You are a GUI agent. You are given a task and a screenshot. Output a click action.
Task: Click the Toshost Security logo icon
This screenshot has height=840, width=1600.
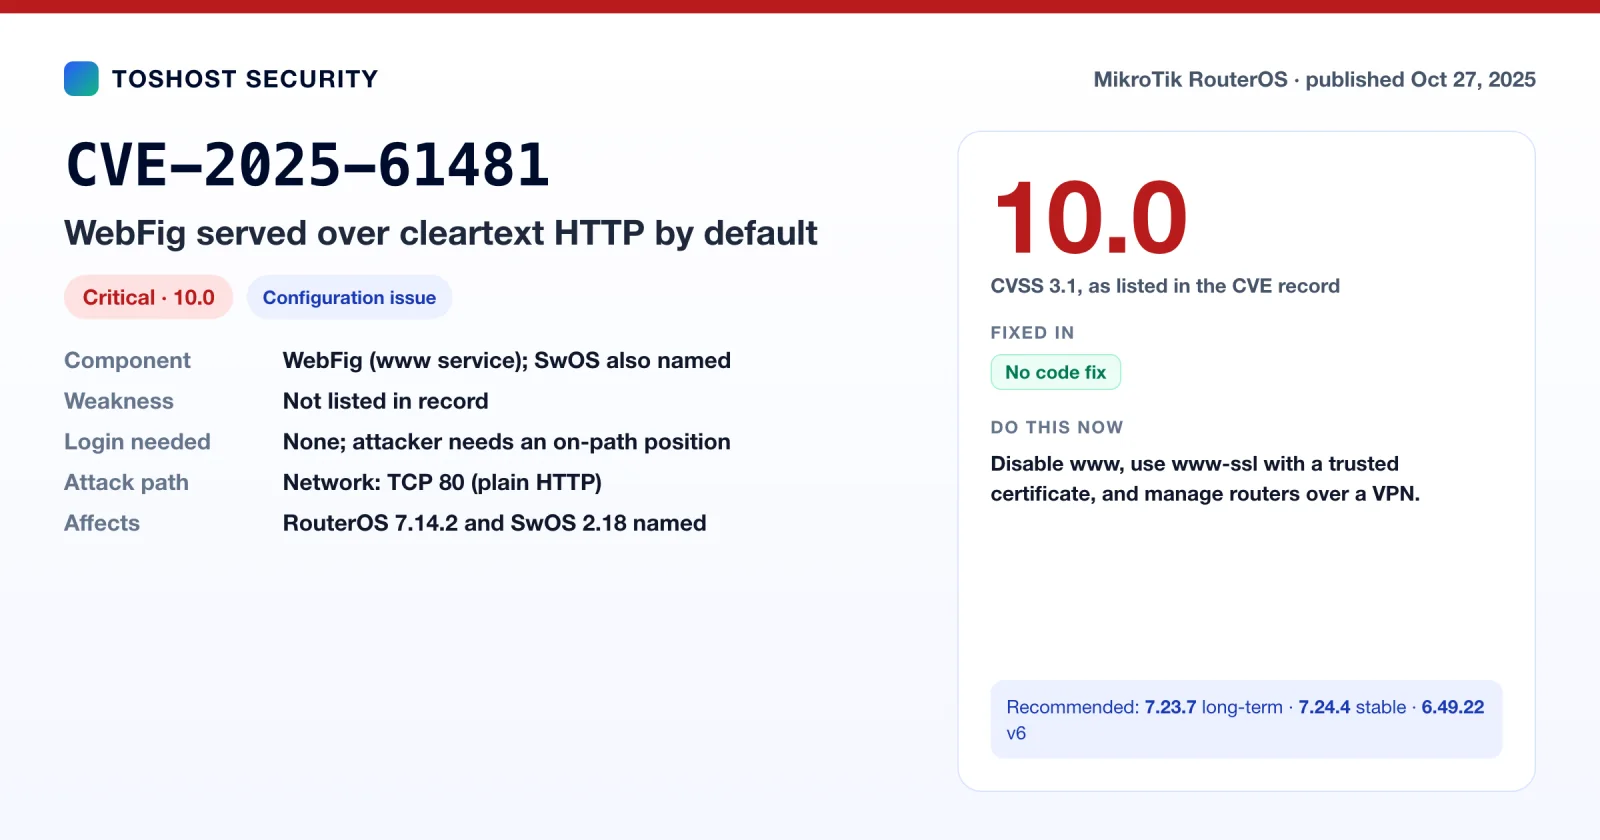81,79
